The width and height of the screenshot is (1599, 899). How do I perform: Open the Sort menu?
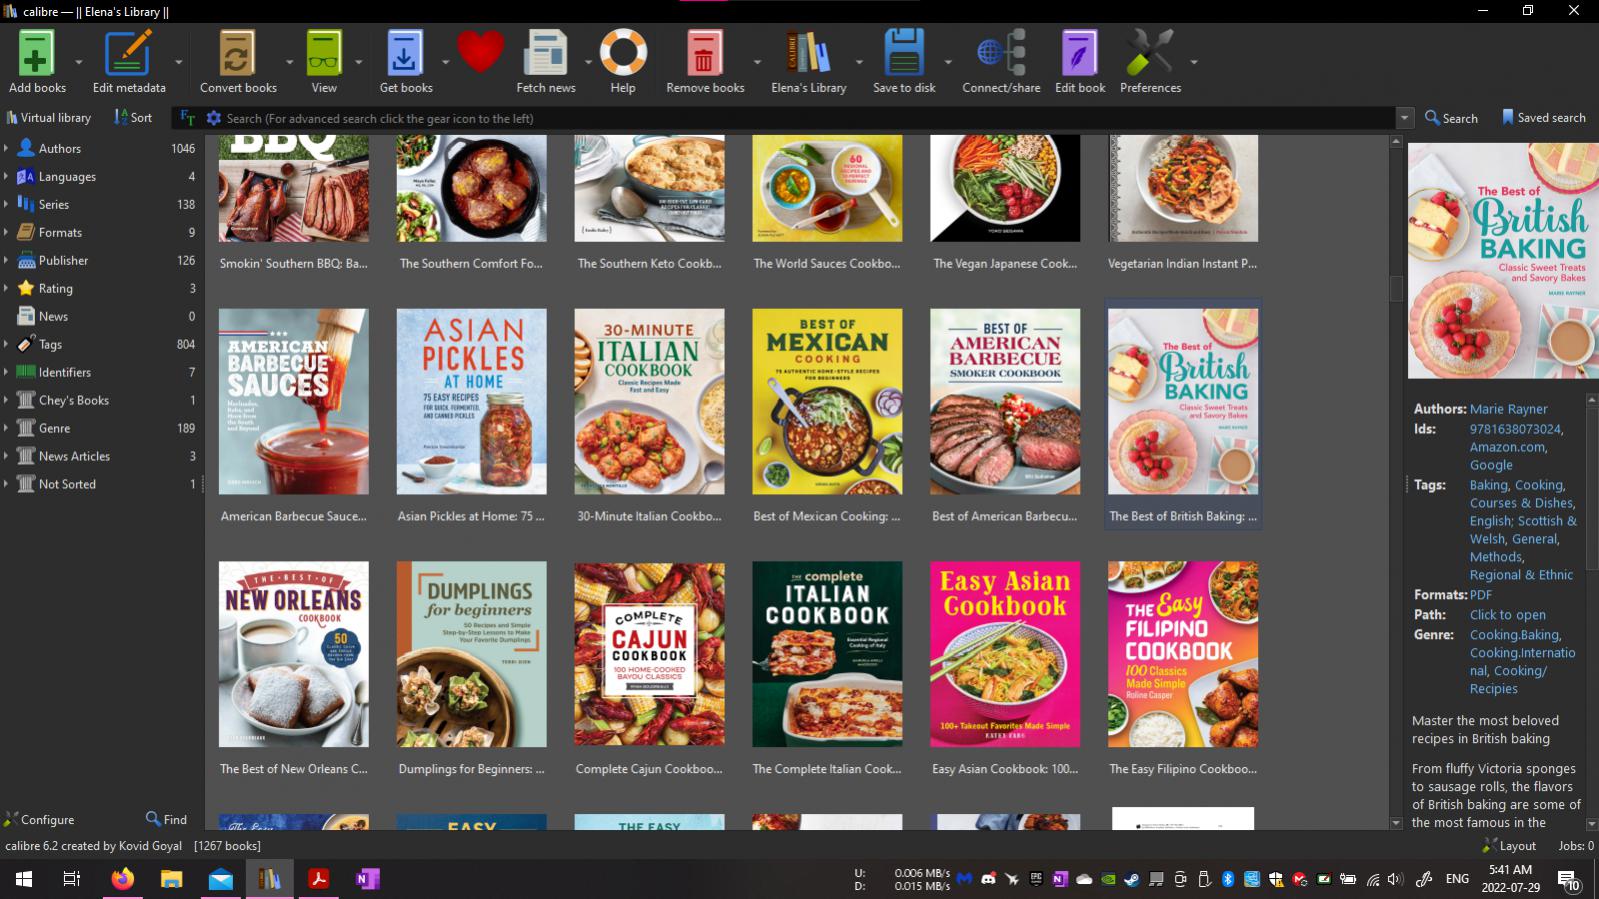(133, 118)
